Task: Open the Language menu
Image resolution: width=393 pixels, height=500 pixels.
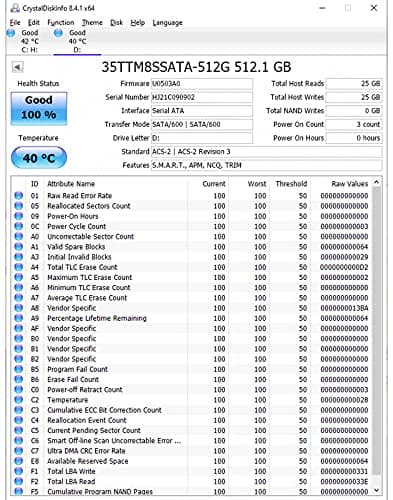Action: pos(167,23)
